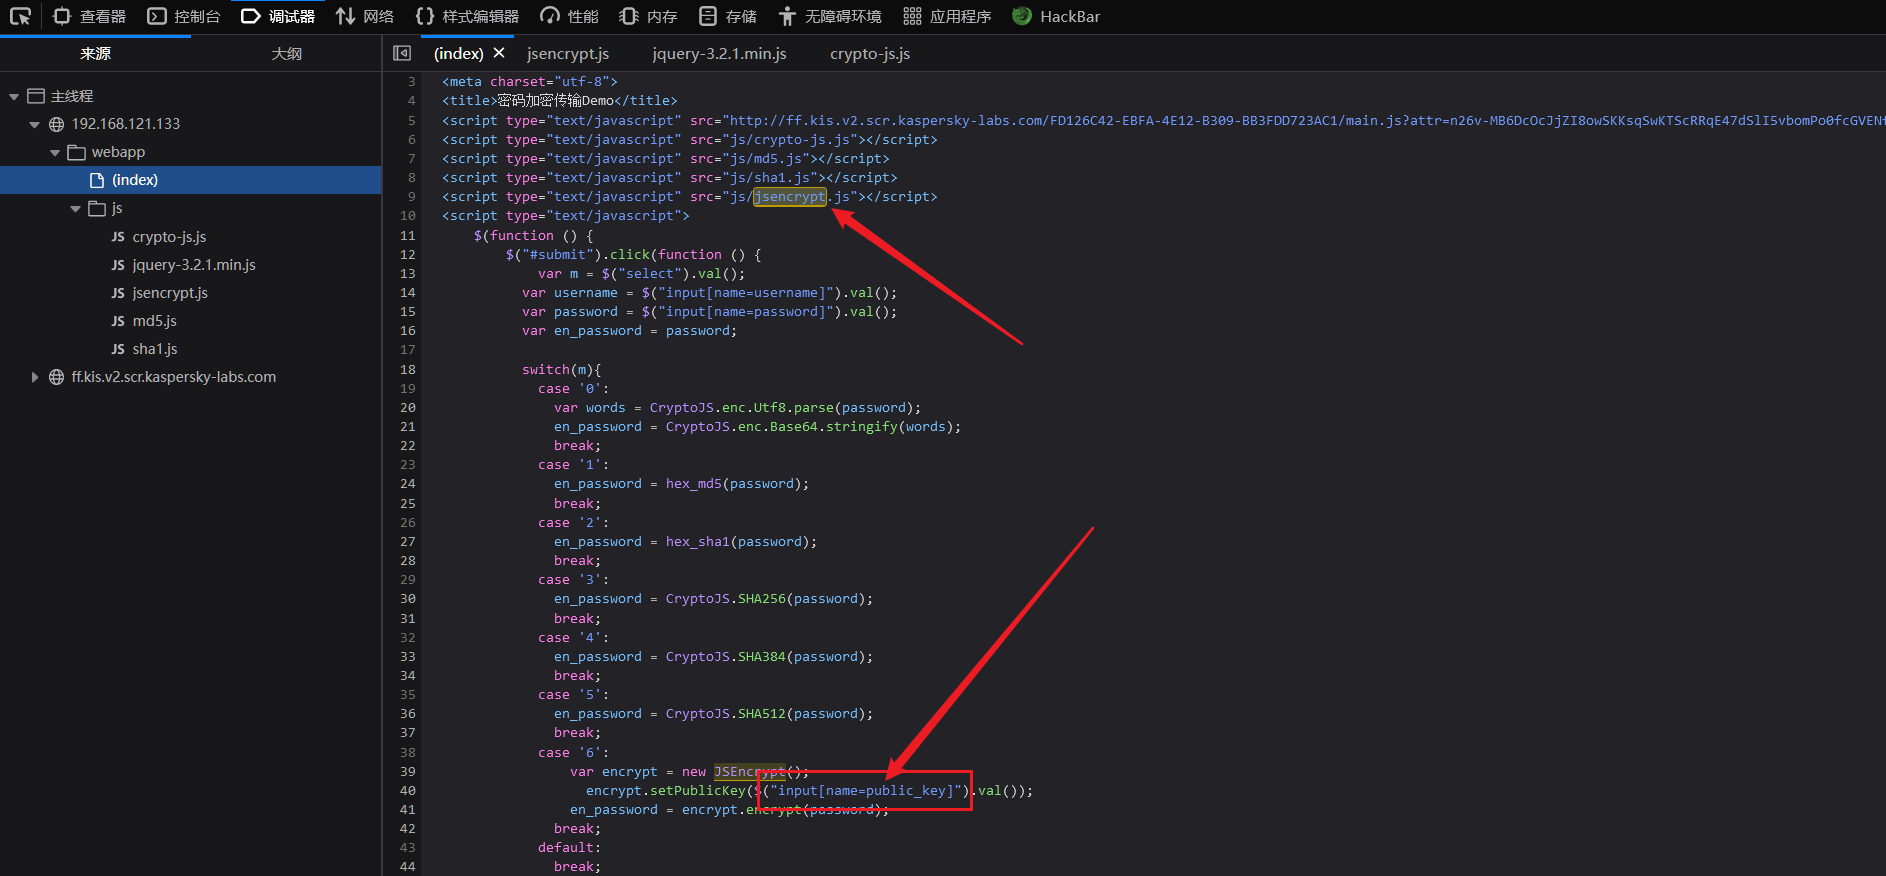Activate the element picker tool icon
1886x876 pixels.
tap(20, 16)
